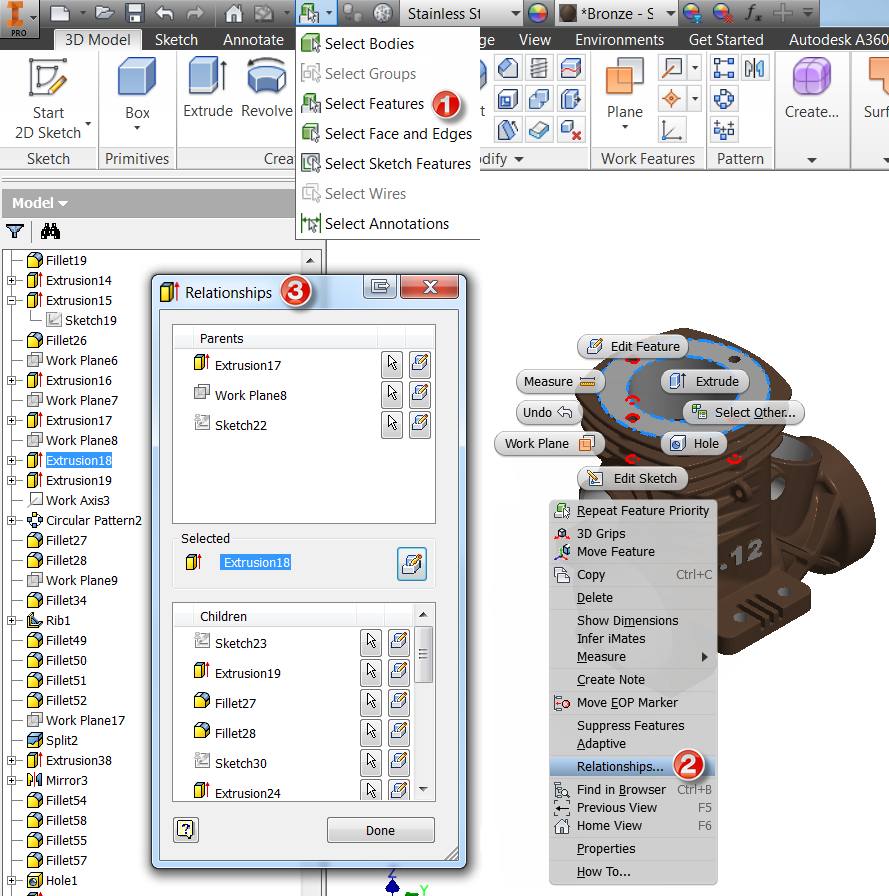The height and width of the screenshot is (896, 889).
Task: Expand the Circular Pattern2 node
Action: (x=11, y=521)
